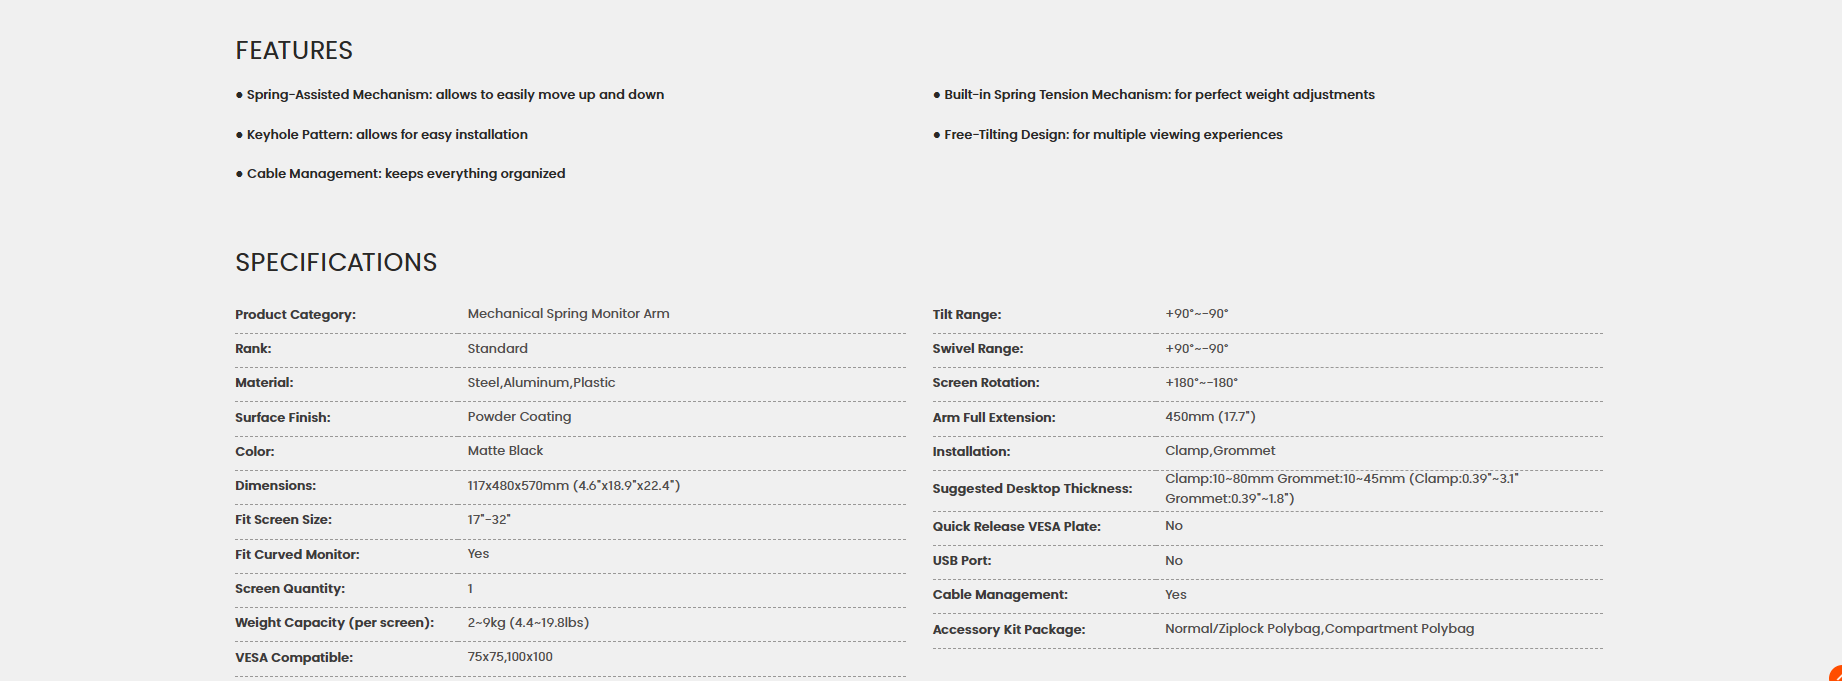This screenshot has height=681, width=1842.
Task: Click the SPECIFICATIONS heading
Action: coord(336,262)
